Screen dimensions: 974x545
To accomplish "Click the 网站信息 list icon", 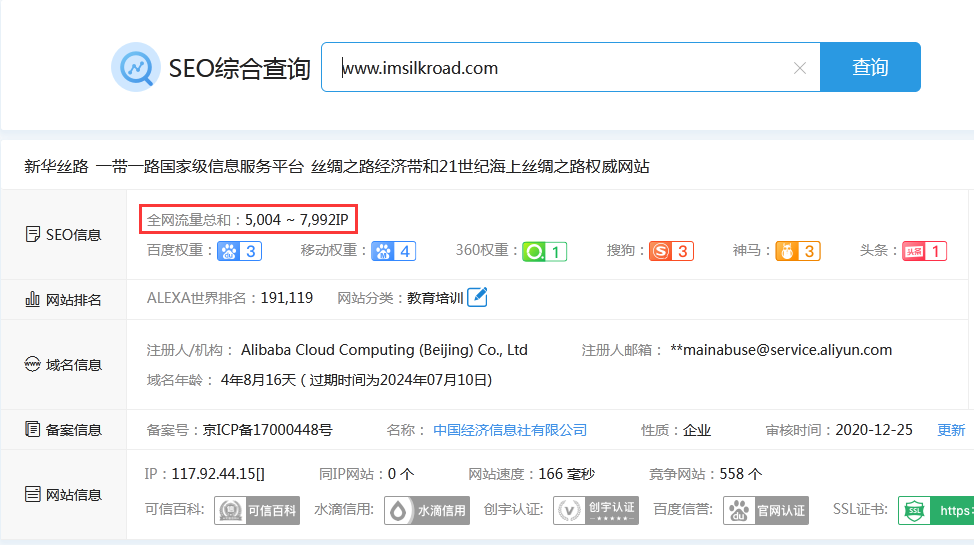I will pos(32,494).
